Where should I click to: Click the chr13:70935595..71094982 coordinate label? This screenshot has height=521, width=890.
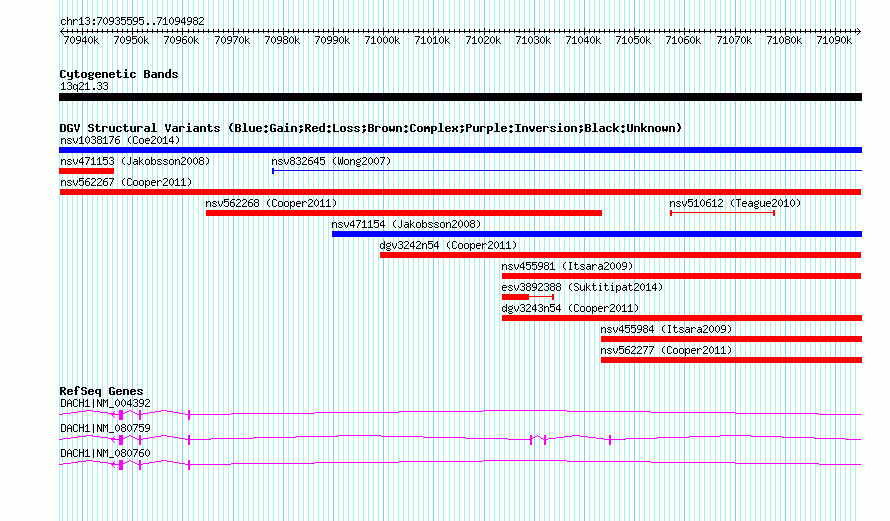(132, 22)
